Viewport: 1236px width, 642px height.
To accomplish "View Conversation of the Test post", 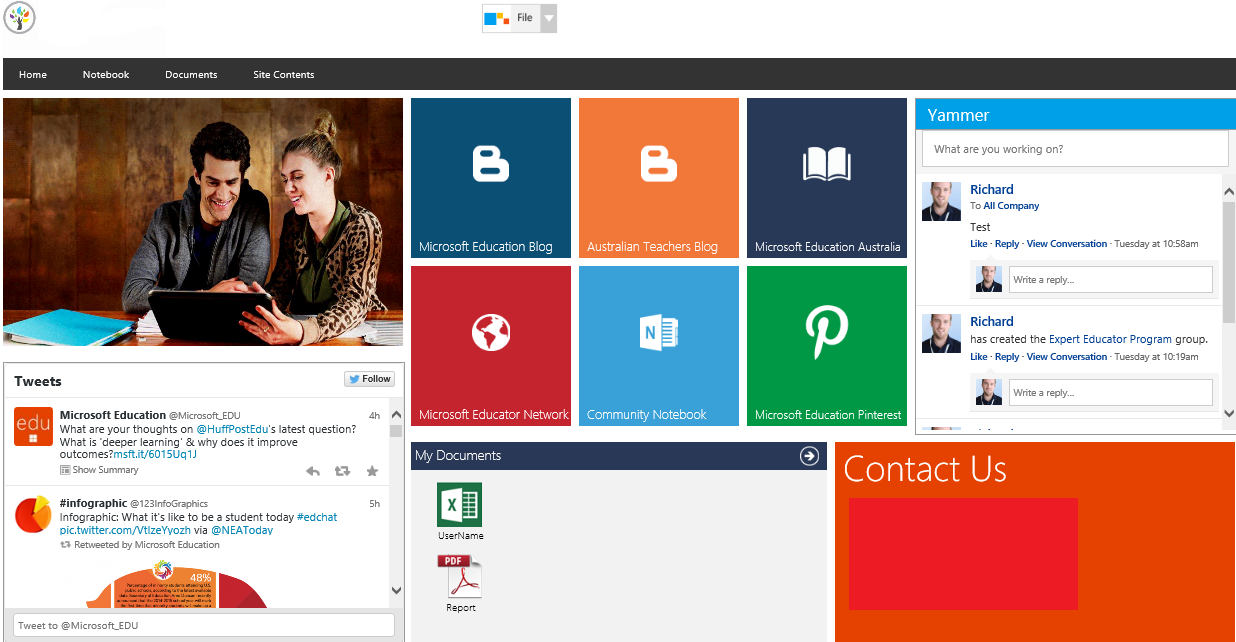I will click(x=1067, y=244).
